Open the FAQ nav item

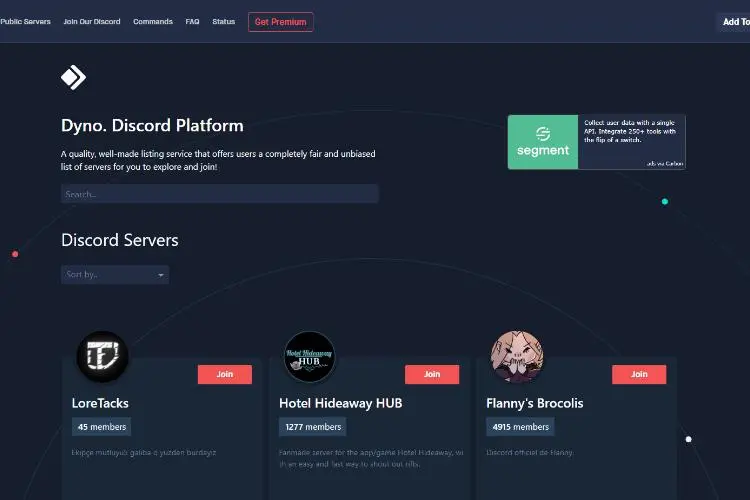tap(192, 22)
